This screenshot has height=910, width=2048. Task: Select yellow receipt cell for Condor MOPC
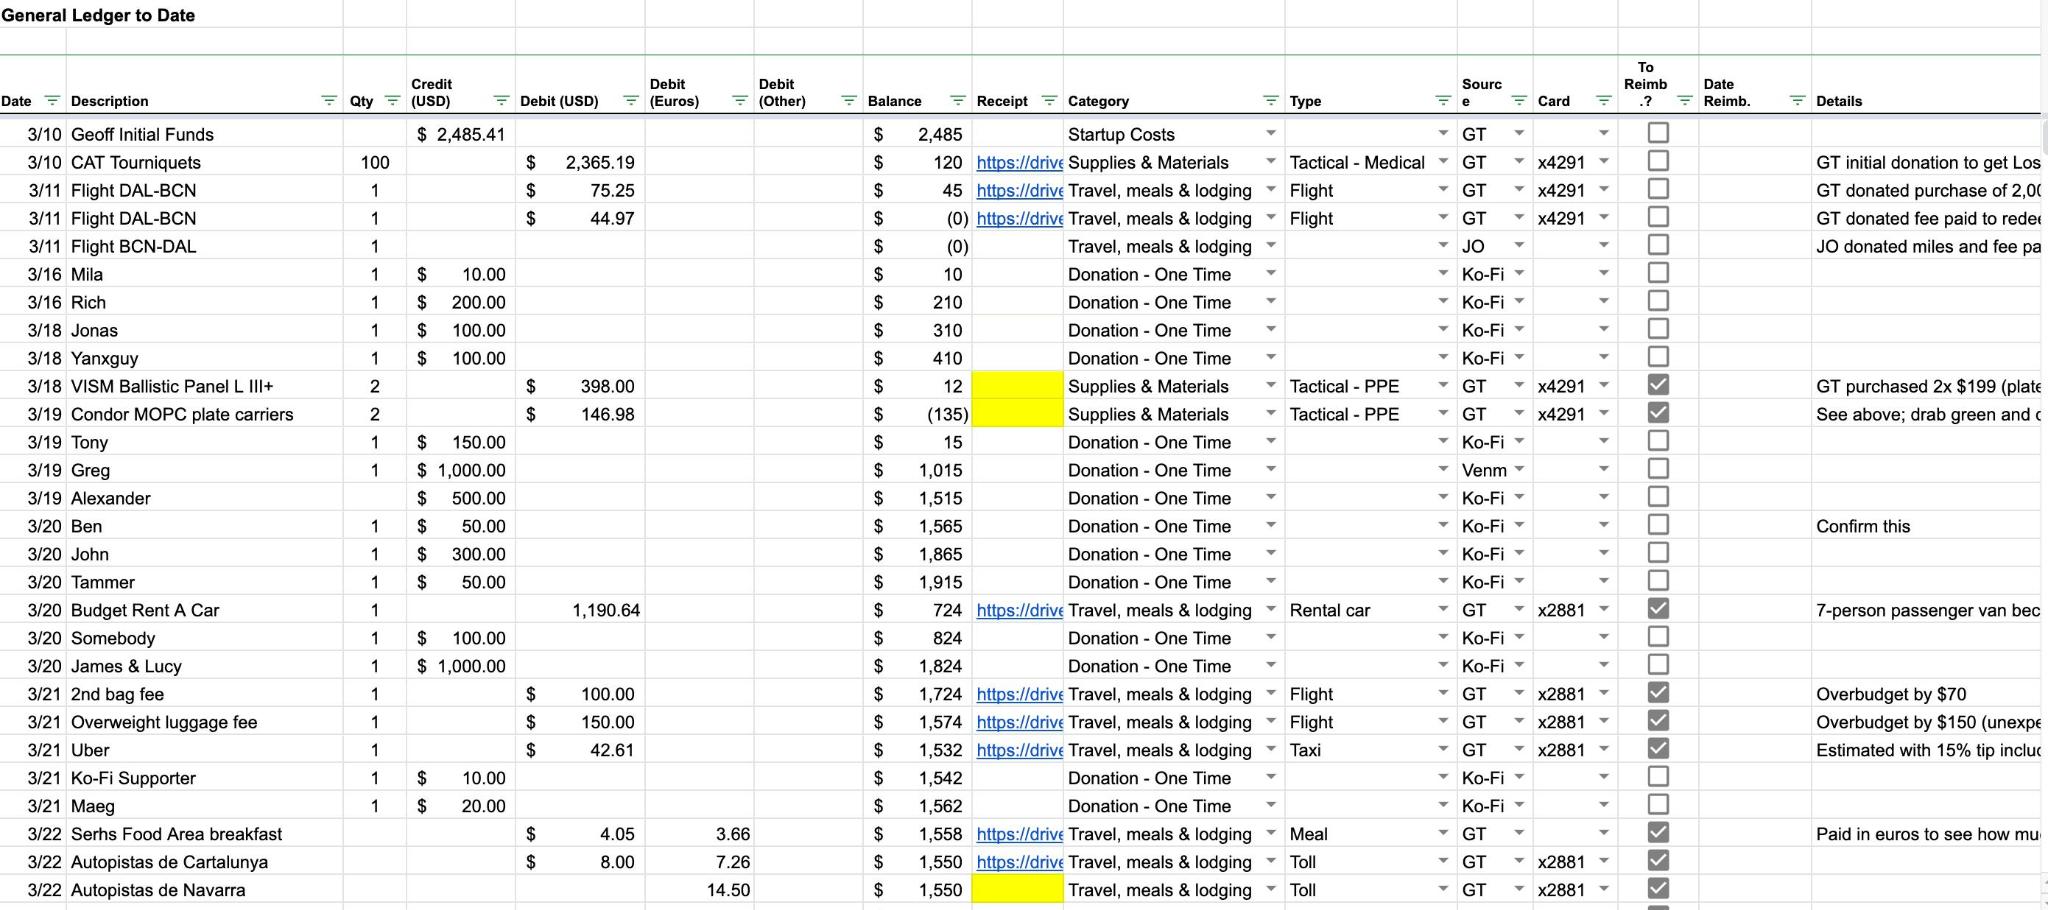tap(1017, 414)
